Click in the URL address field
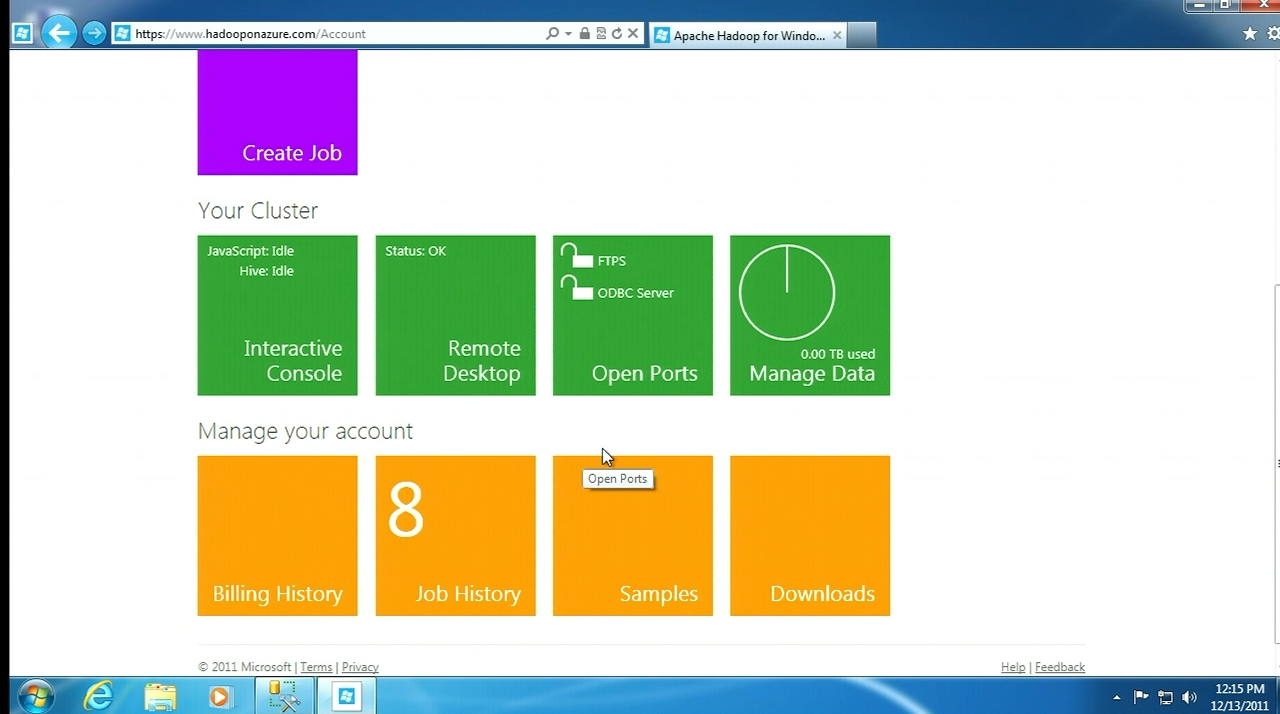Image resolution: width=1280 pixels, height=714 pixels. (330, 34)
